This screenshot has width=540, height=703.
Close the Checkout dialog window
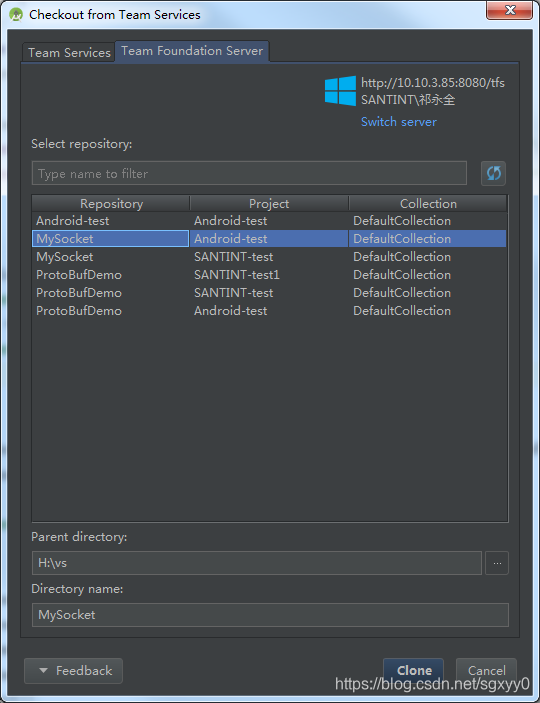pos(510,11)
